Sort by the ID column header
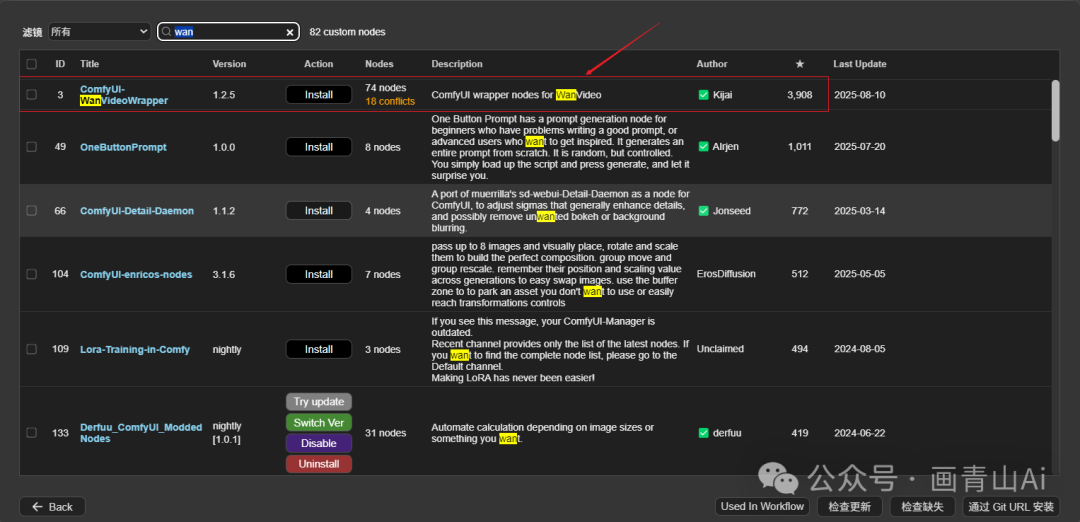 61,64
